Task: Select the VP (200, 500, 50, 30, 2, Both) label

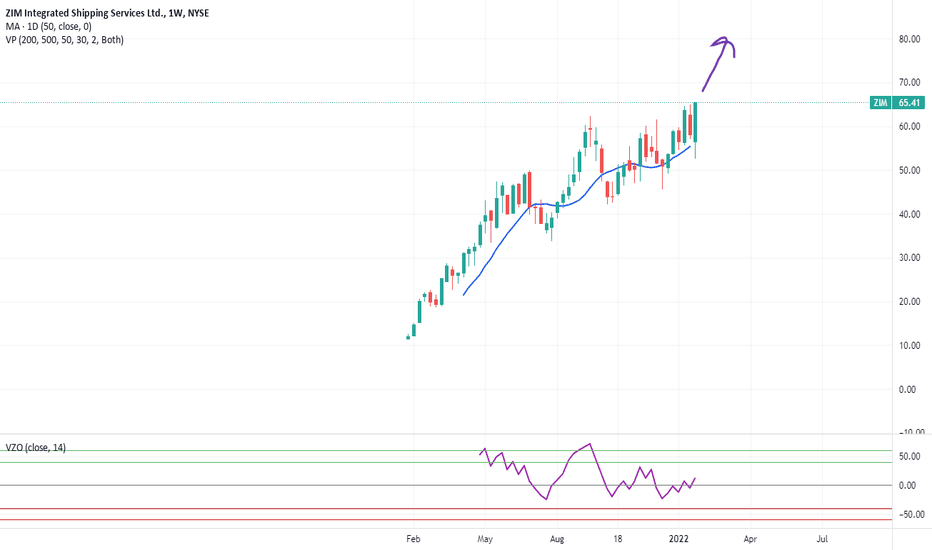Action: [65, 40]
